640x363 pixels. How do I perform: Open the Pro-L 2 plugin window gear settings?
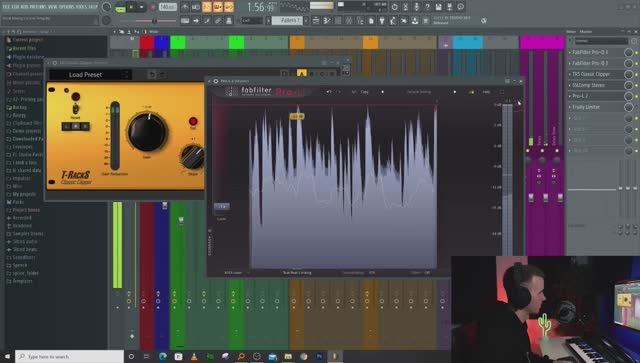216,81
